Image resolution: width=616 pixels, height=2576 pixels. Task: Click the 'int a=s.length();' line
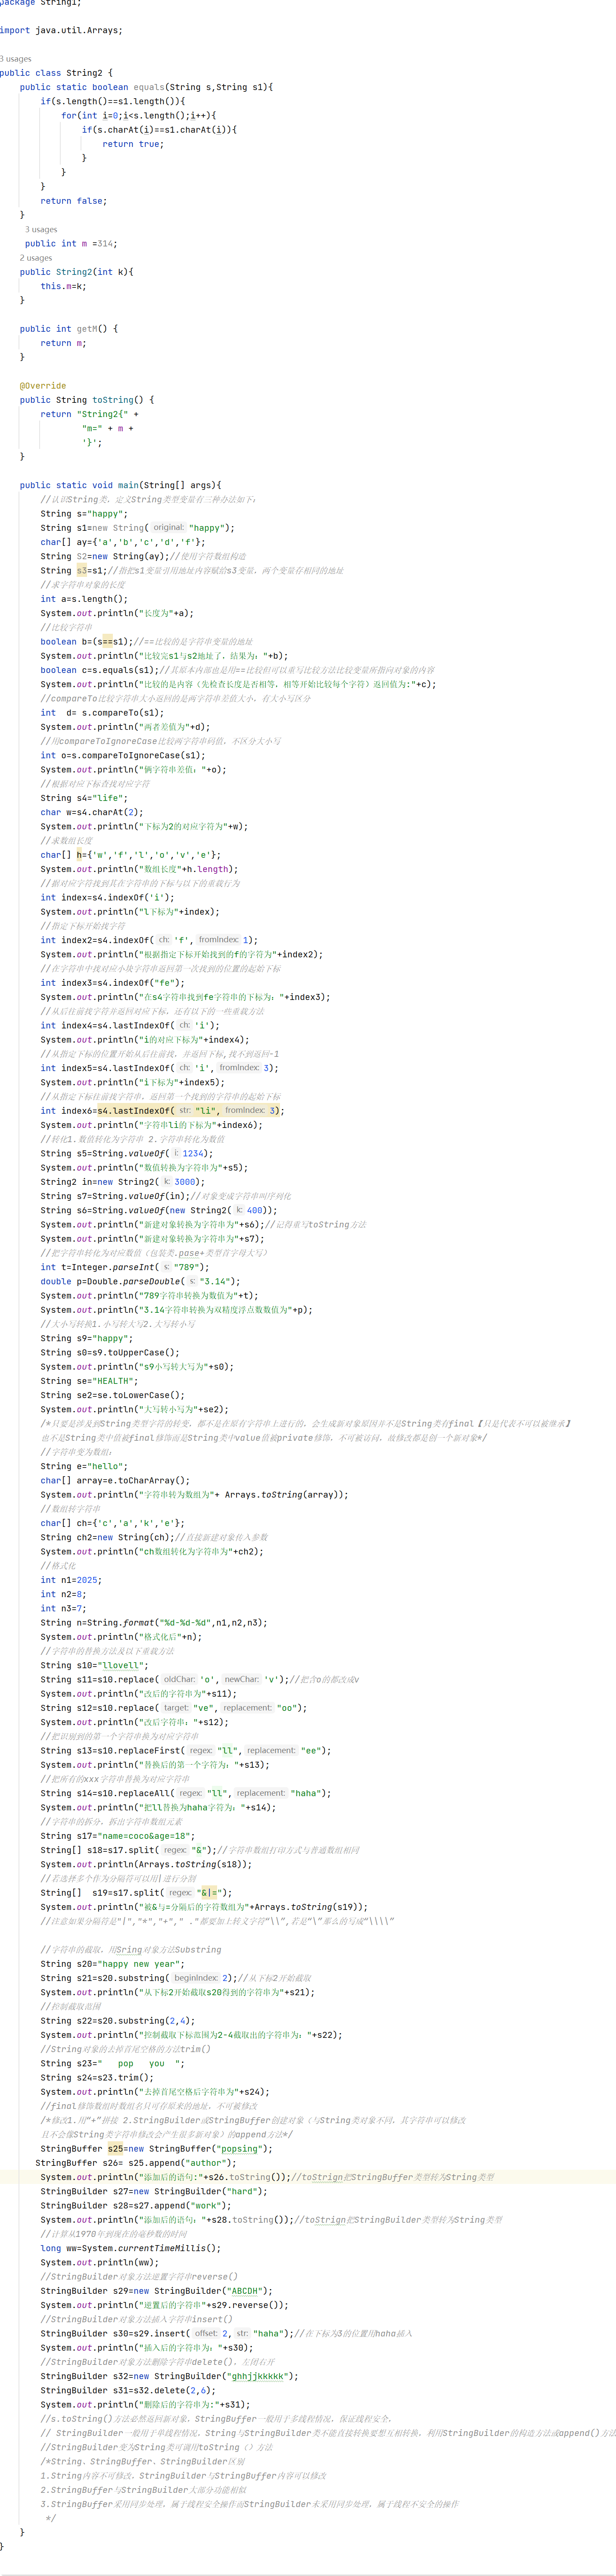click(84, 599)
